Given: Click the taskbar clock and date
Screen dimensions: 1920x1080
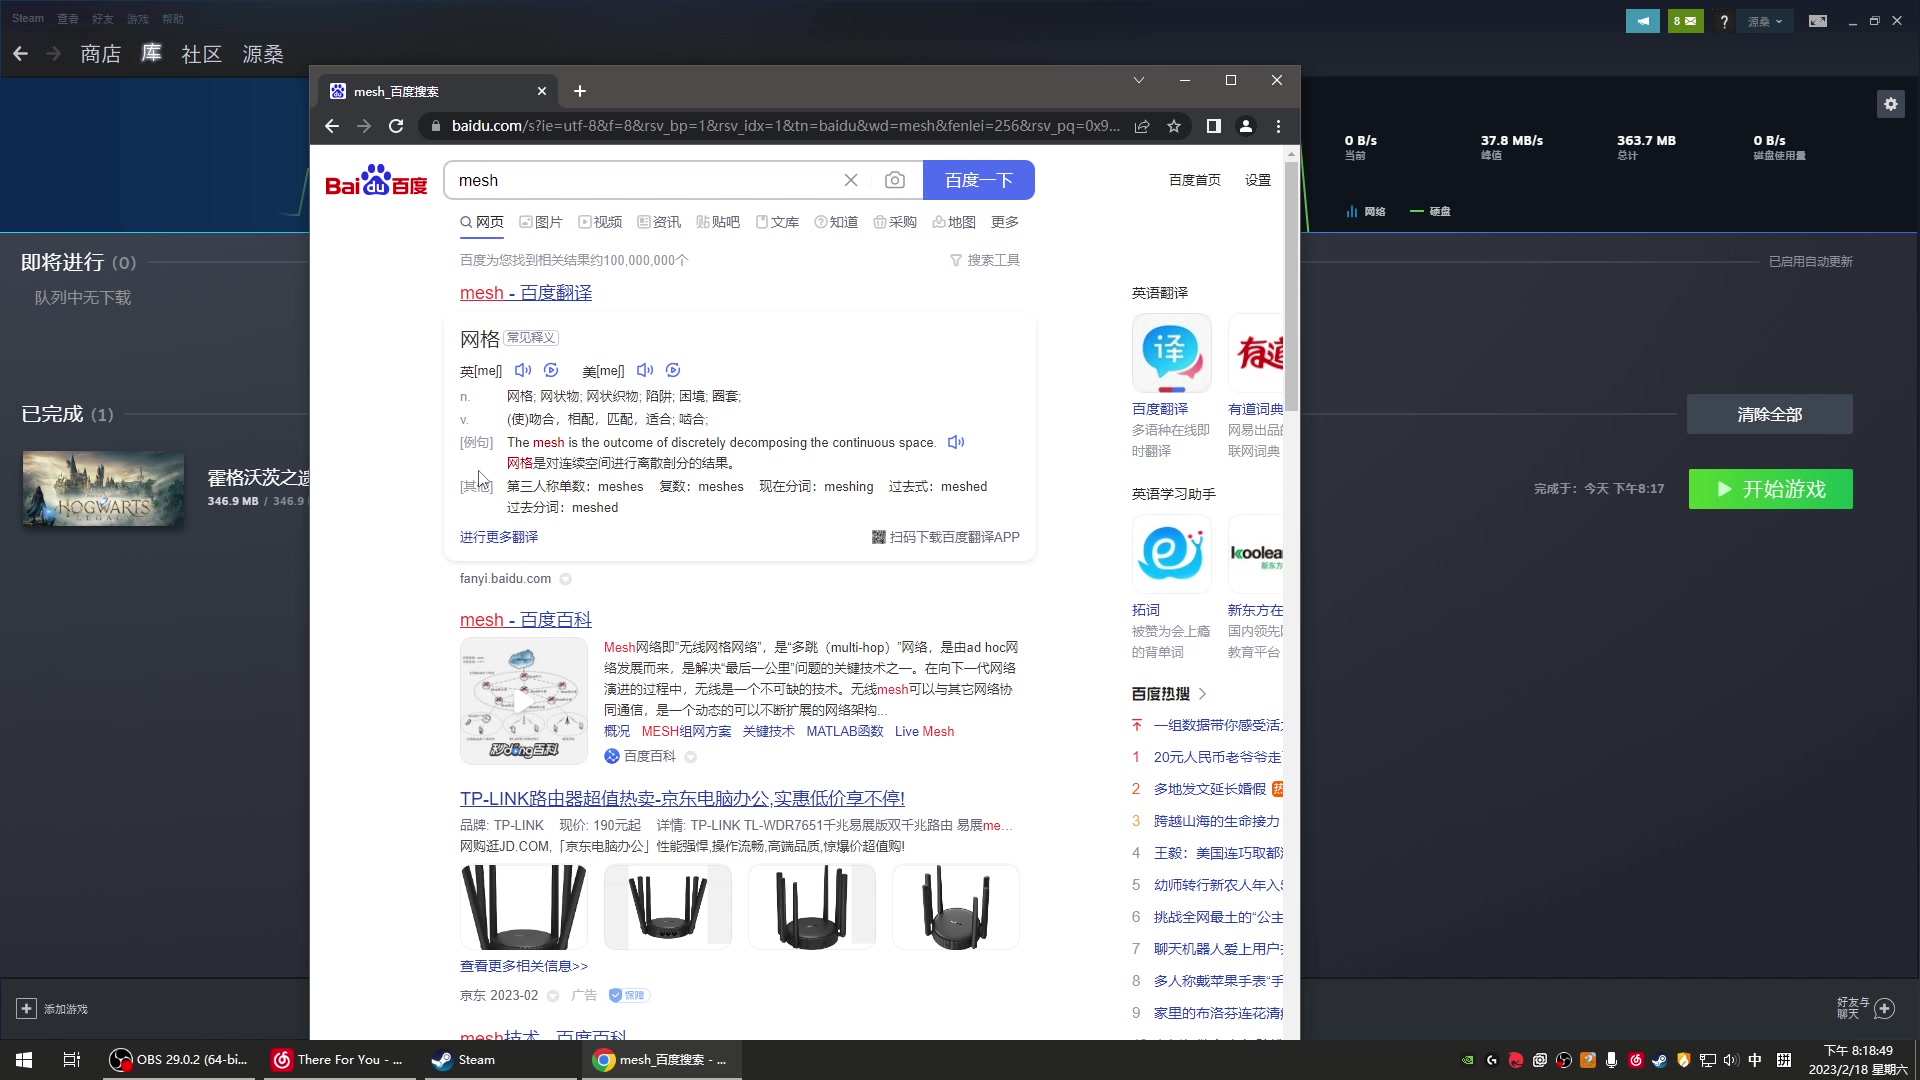Looking at the screenshot, I should (1858, 1060).
